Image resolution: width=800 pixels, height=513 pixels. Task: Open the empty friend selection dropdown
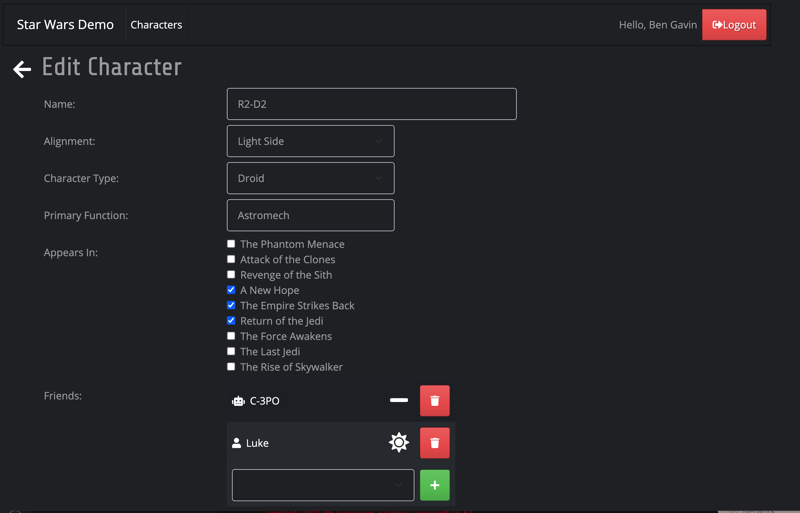tap(323, 485)
